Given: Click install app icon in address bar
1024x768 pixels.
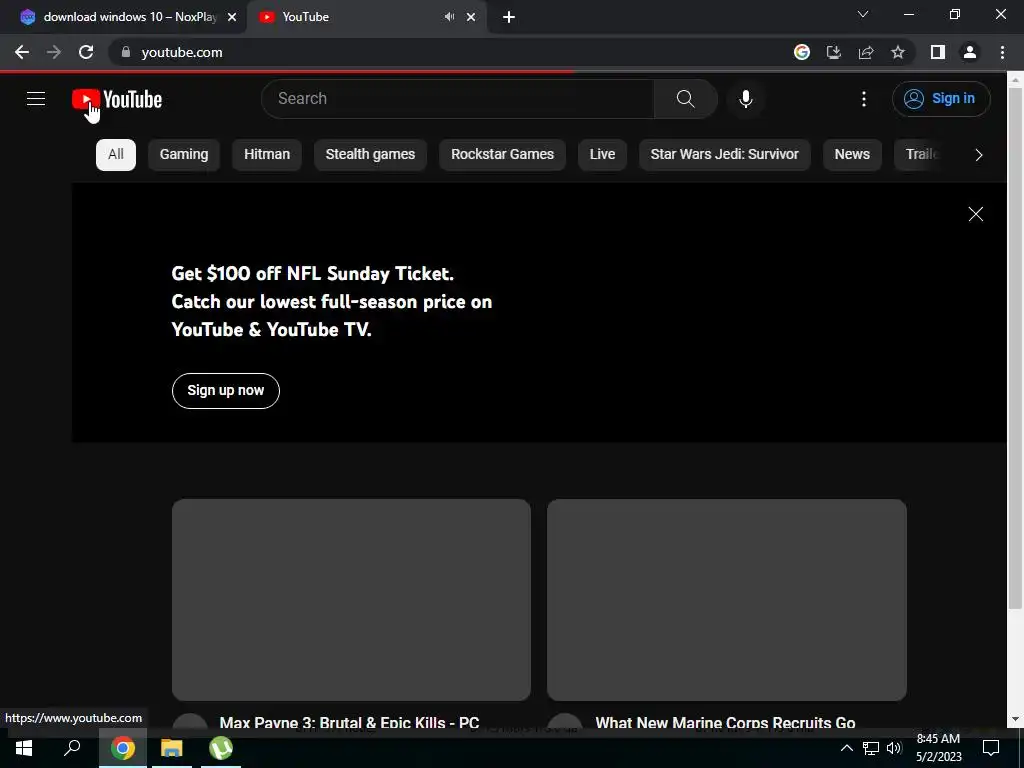Looking at the screenshot, I should pyautogui.click(x=834, y=52).
